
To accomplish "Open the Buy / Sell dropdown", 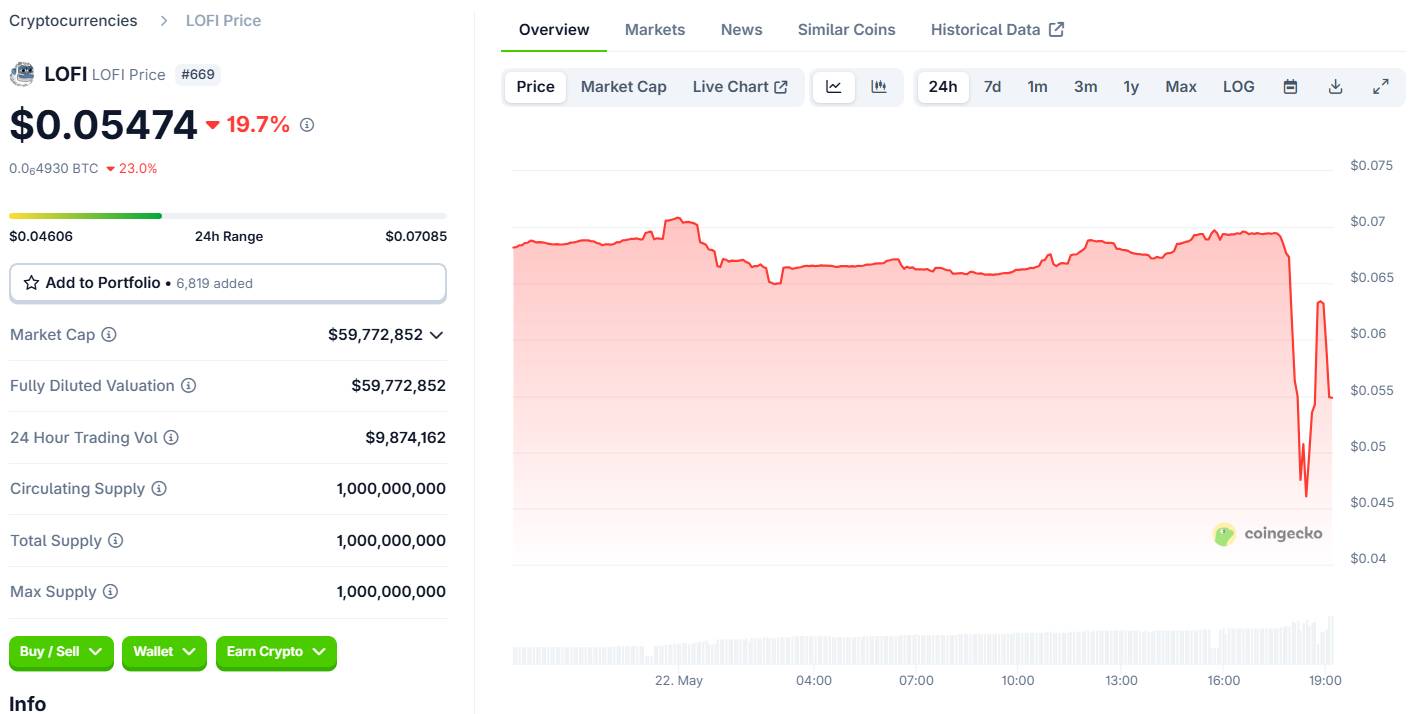I will tap(61, 652).
